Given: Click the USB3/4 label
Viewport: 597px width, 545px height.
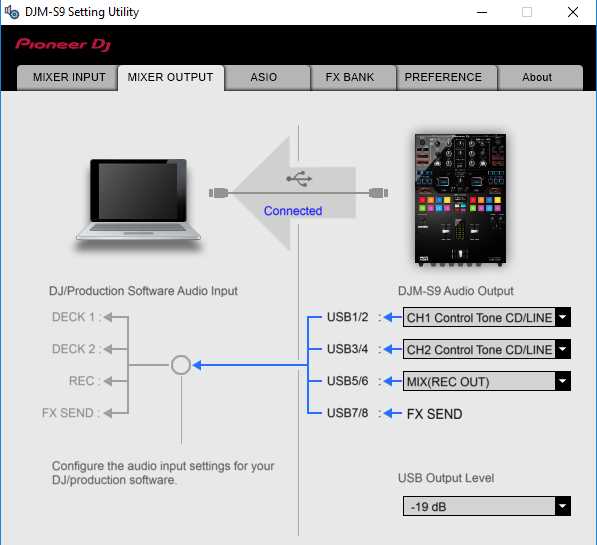Looking at the screenshot, I should coord(348,349).
